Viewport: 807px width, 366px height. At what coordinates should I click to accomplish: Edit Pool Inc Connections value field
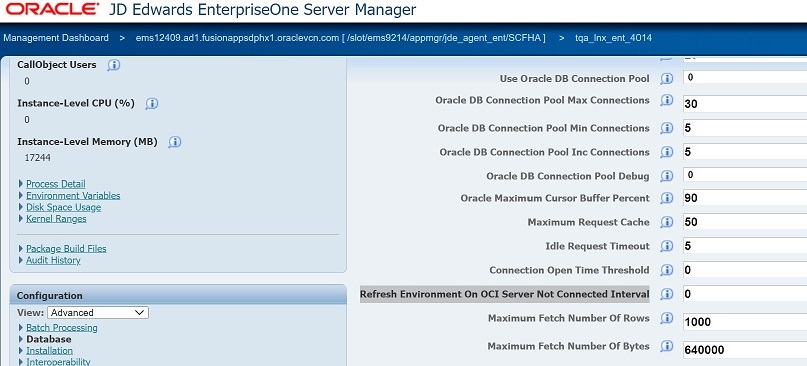coord(745,152)
